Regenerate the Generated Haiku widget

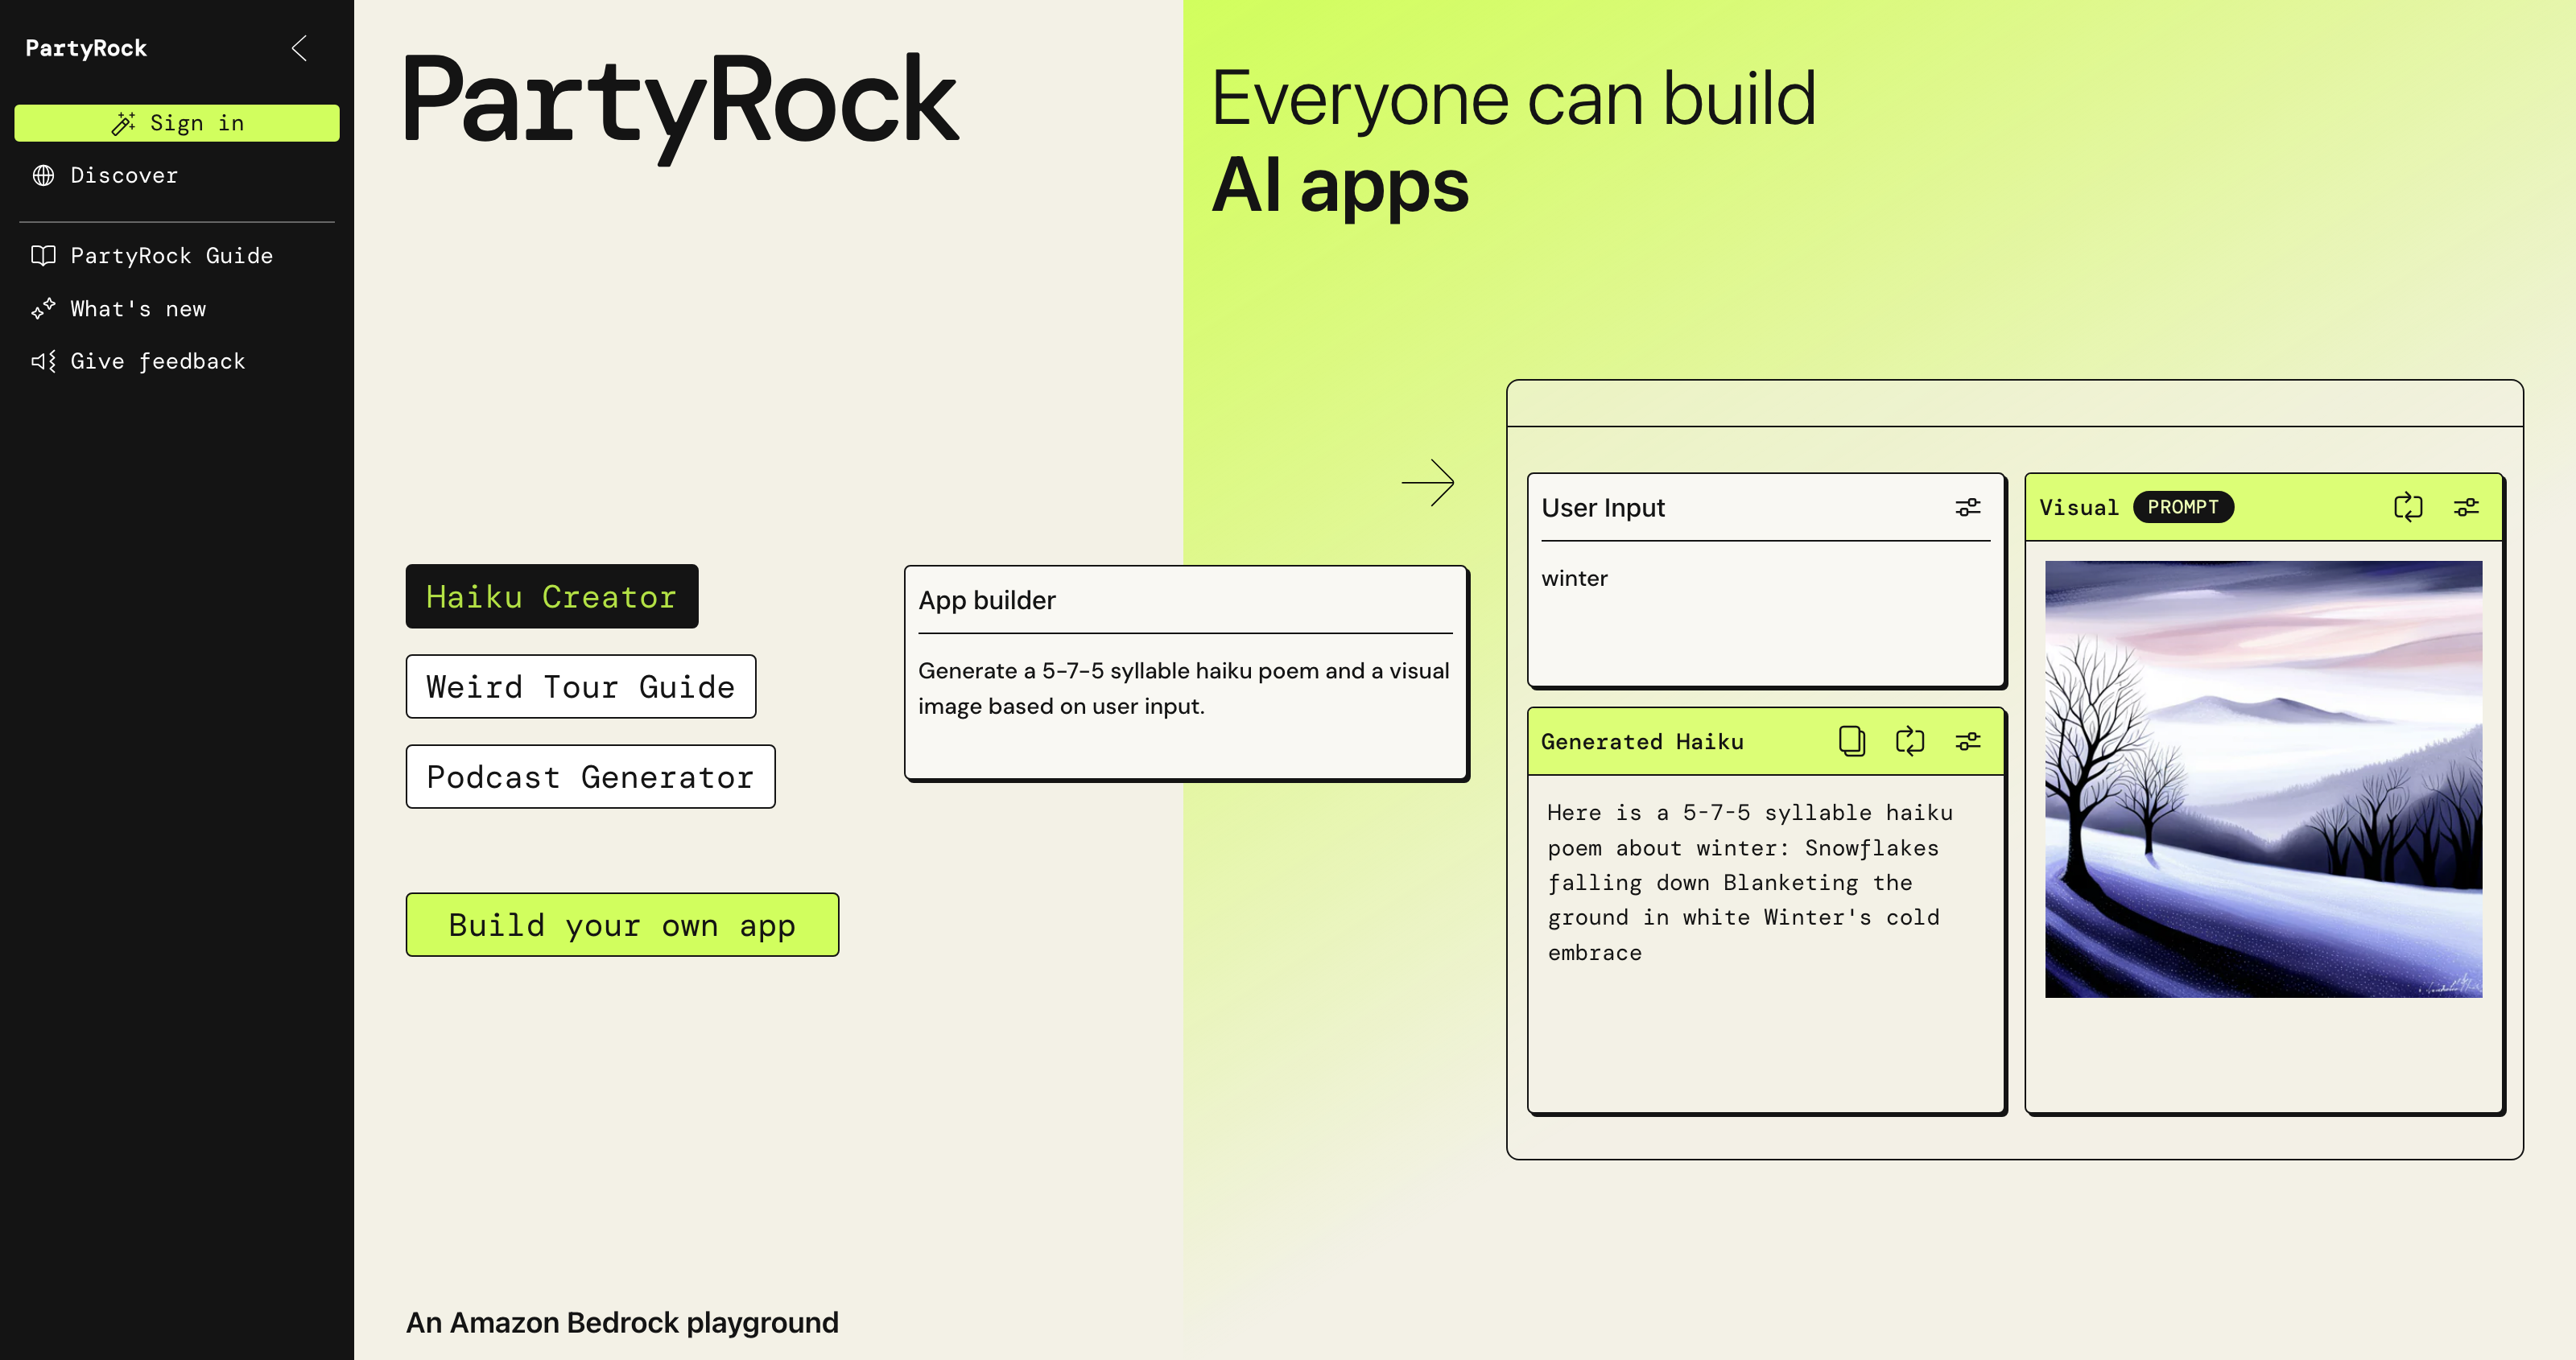pyautogui.click(x=1910, y=741)
